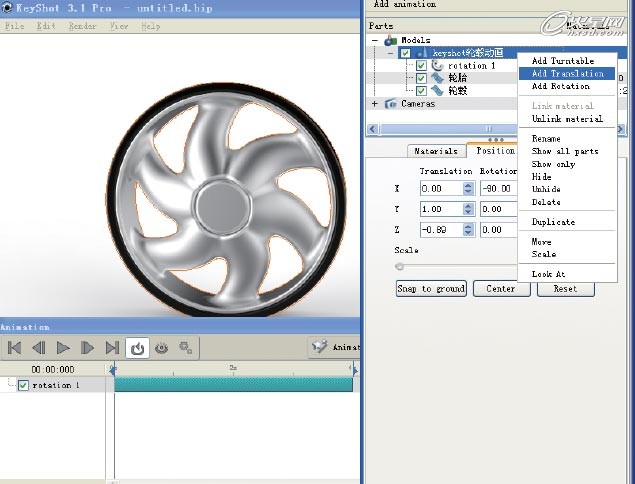Step forward one frame in animation
635x484 pixels.
88,348
